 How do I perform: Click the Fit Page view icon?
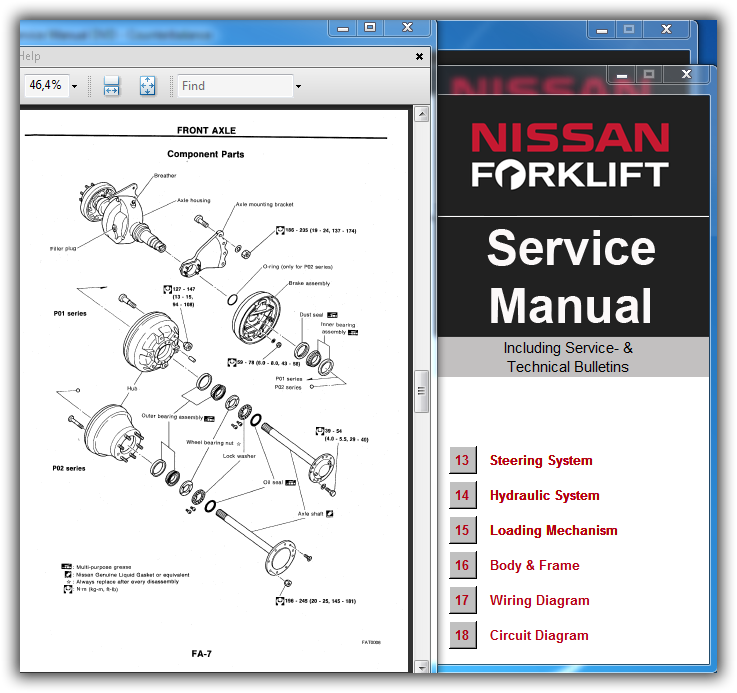coord(148,86)
